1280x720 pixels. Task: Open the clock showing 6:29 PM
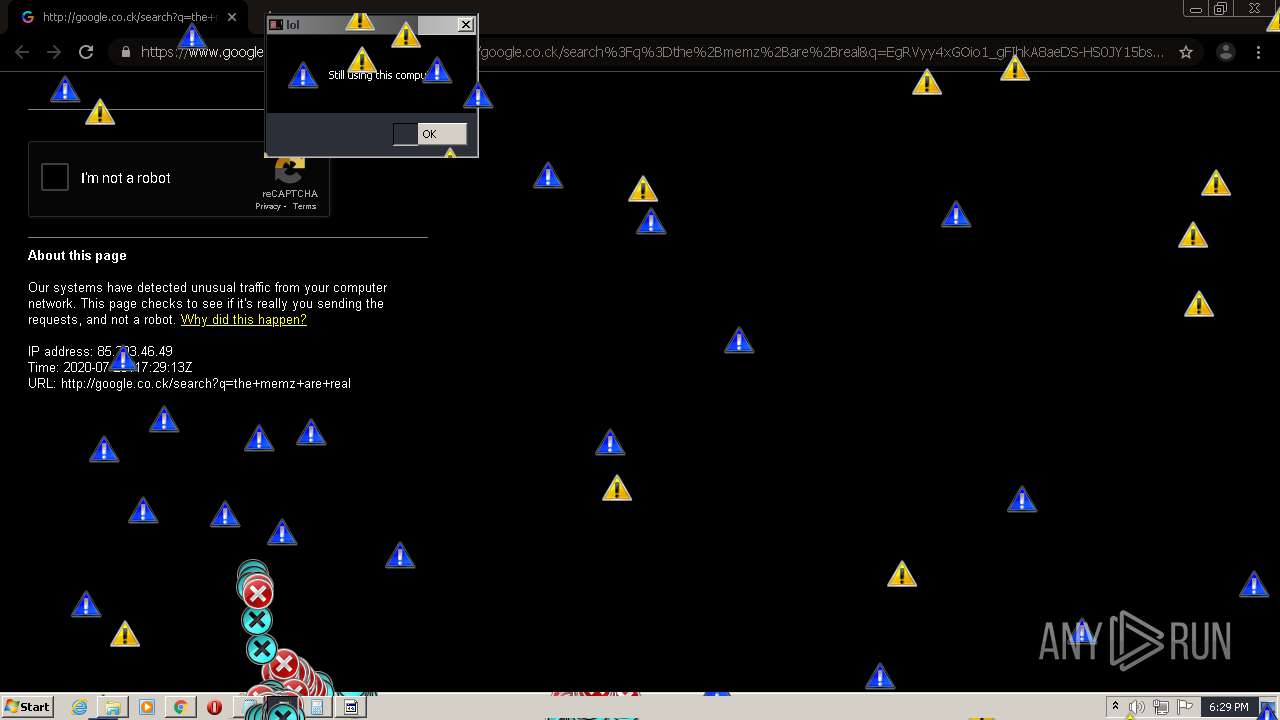1228,707
